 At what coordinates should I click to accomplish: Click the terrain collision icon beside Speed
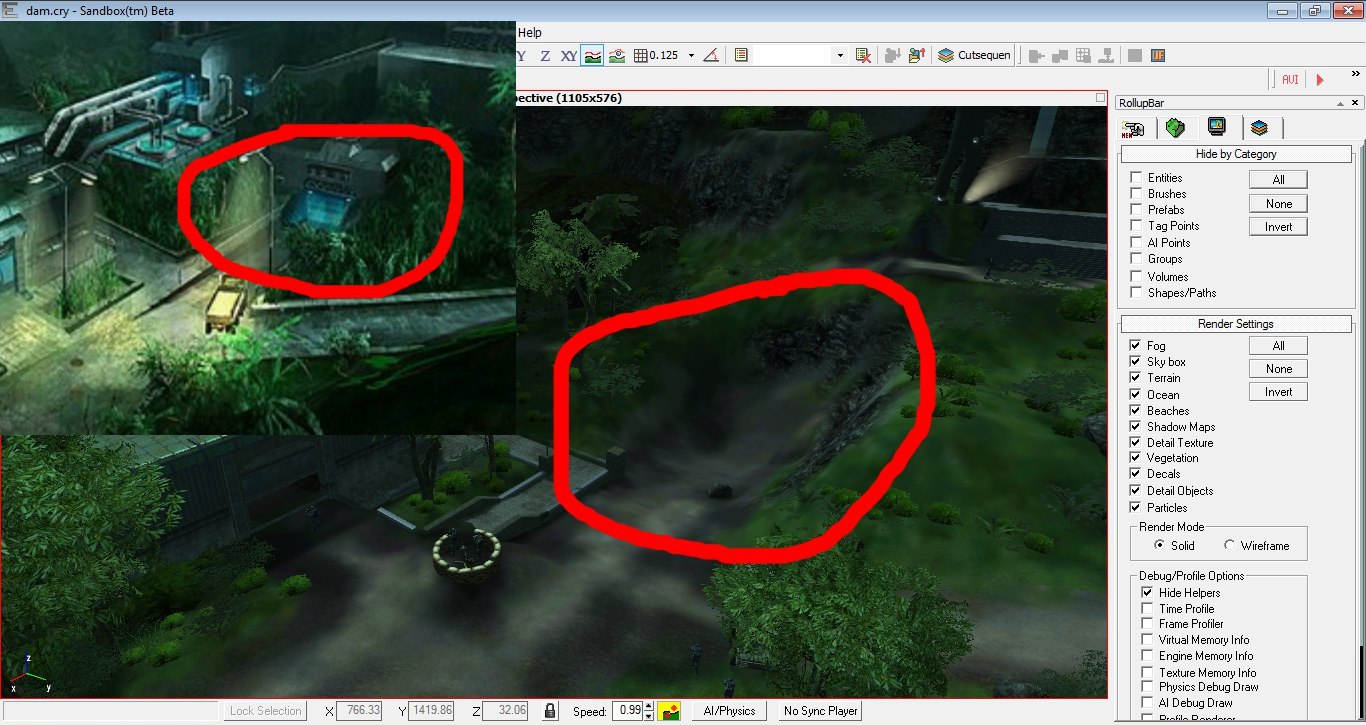click(x=670, y=711)
